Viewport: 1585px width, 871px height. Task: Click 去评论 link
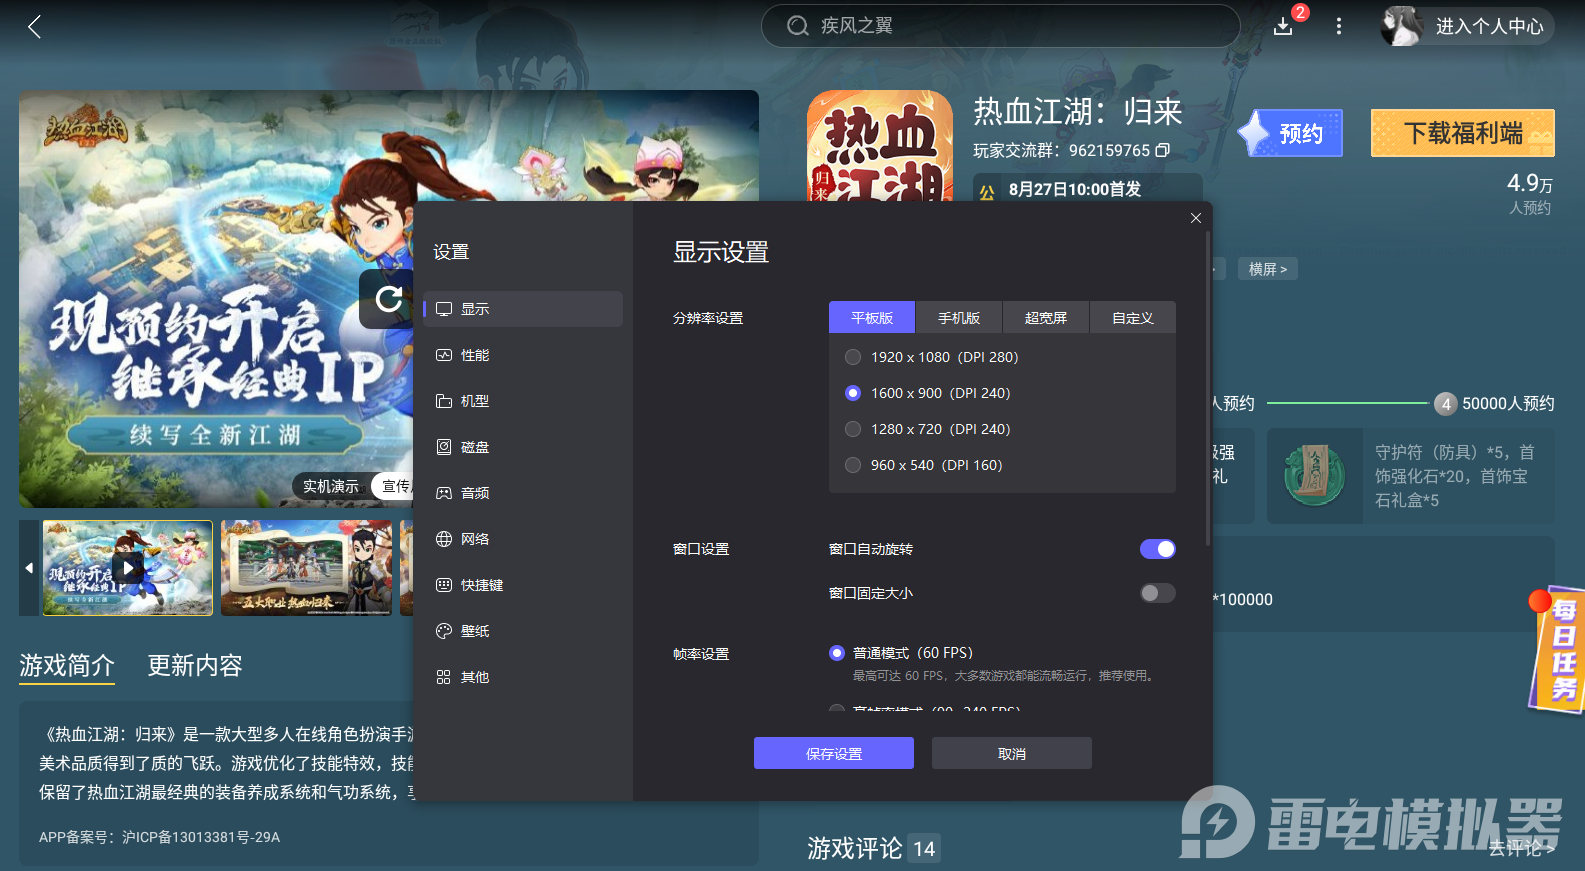1522,848
